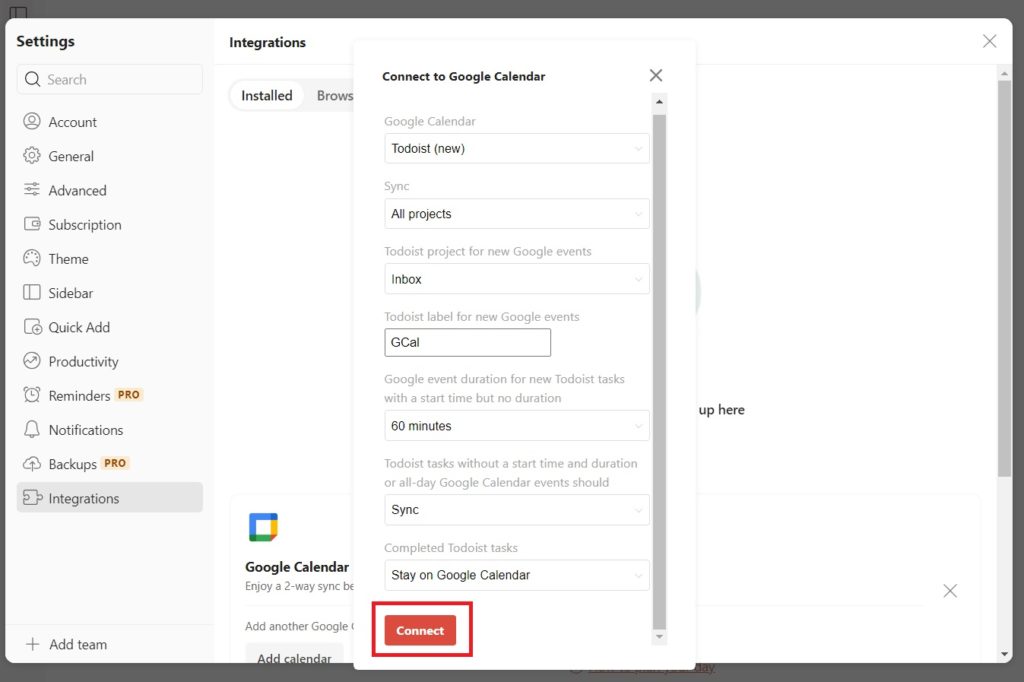This screenshot has width=1024, height=682.
Task: Open the Google Calendar dropdown showing Todoist (new)
Action: click(x=517, y=149)
